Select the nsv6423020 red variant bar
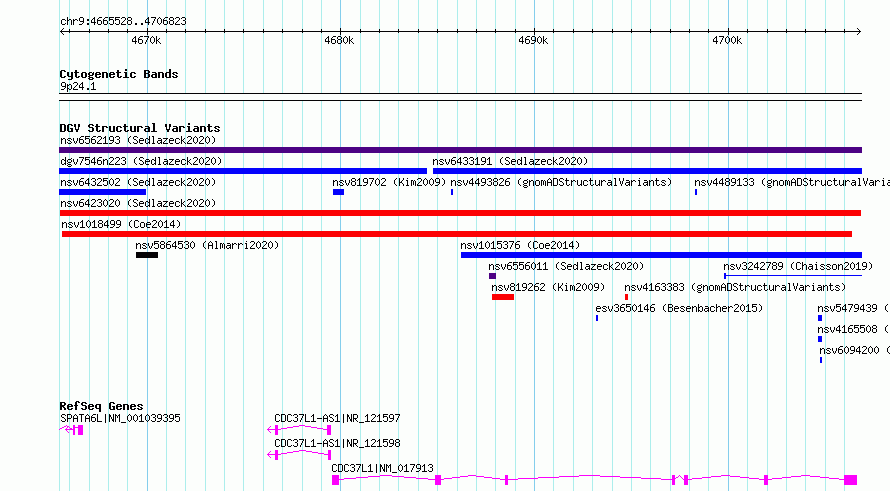The height and width of the screenshot is (491, 890). point(460,213)
